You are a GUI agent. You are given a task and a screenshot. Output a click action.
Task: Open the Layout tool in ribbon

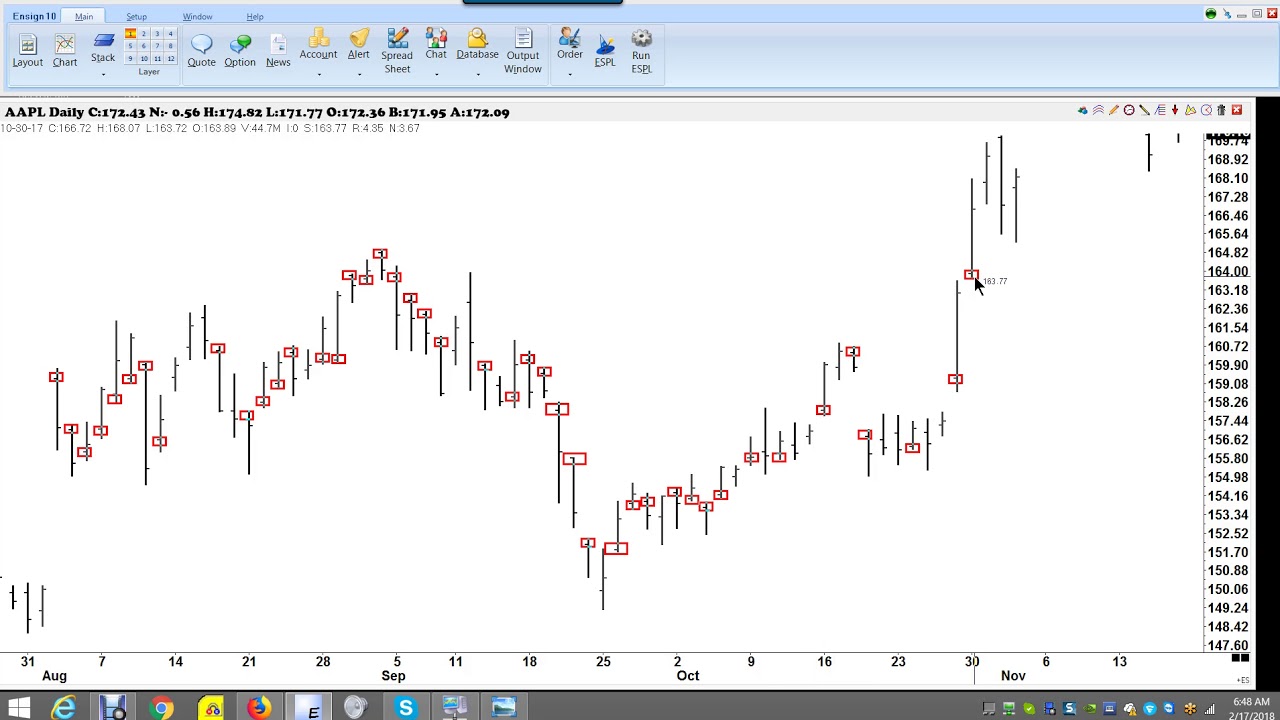[27, 50]
